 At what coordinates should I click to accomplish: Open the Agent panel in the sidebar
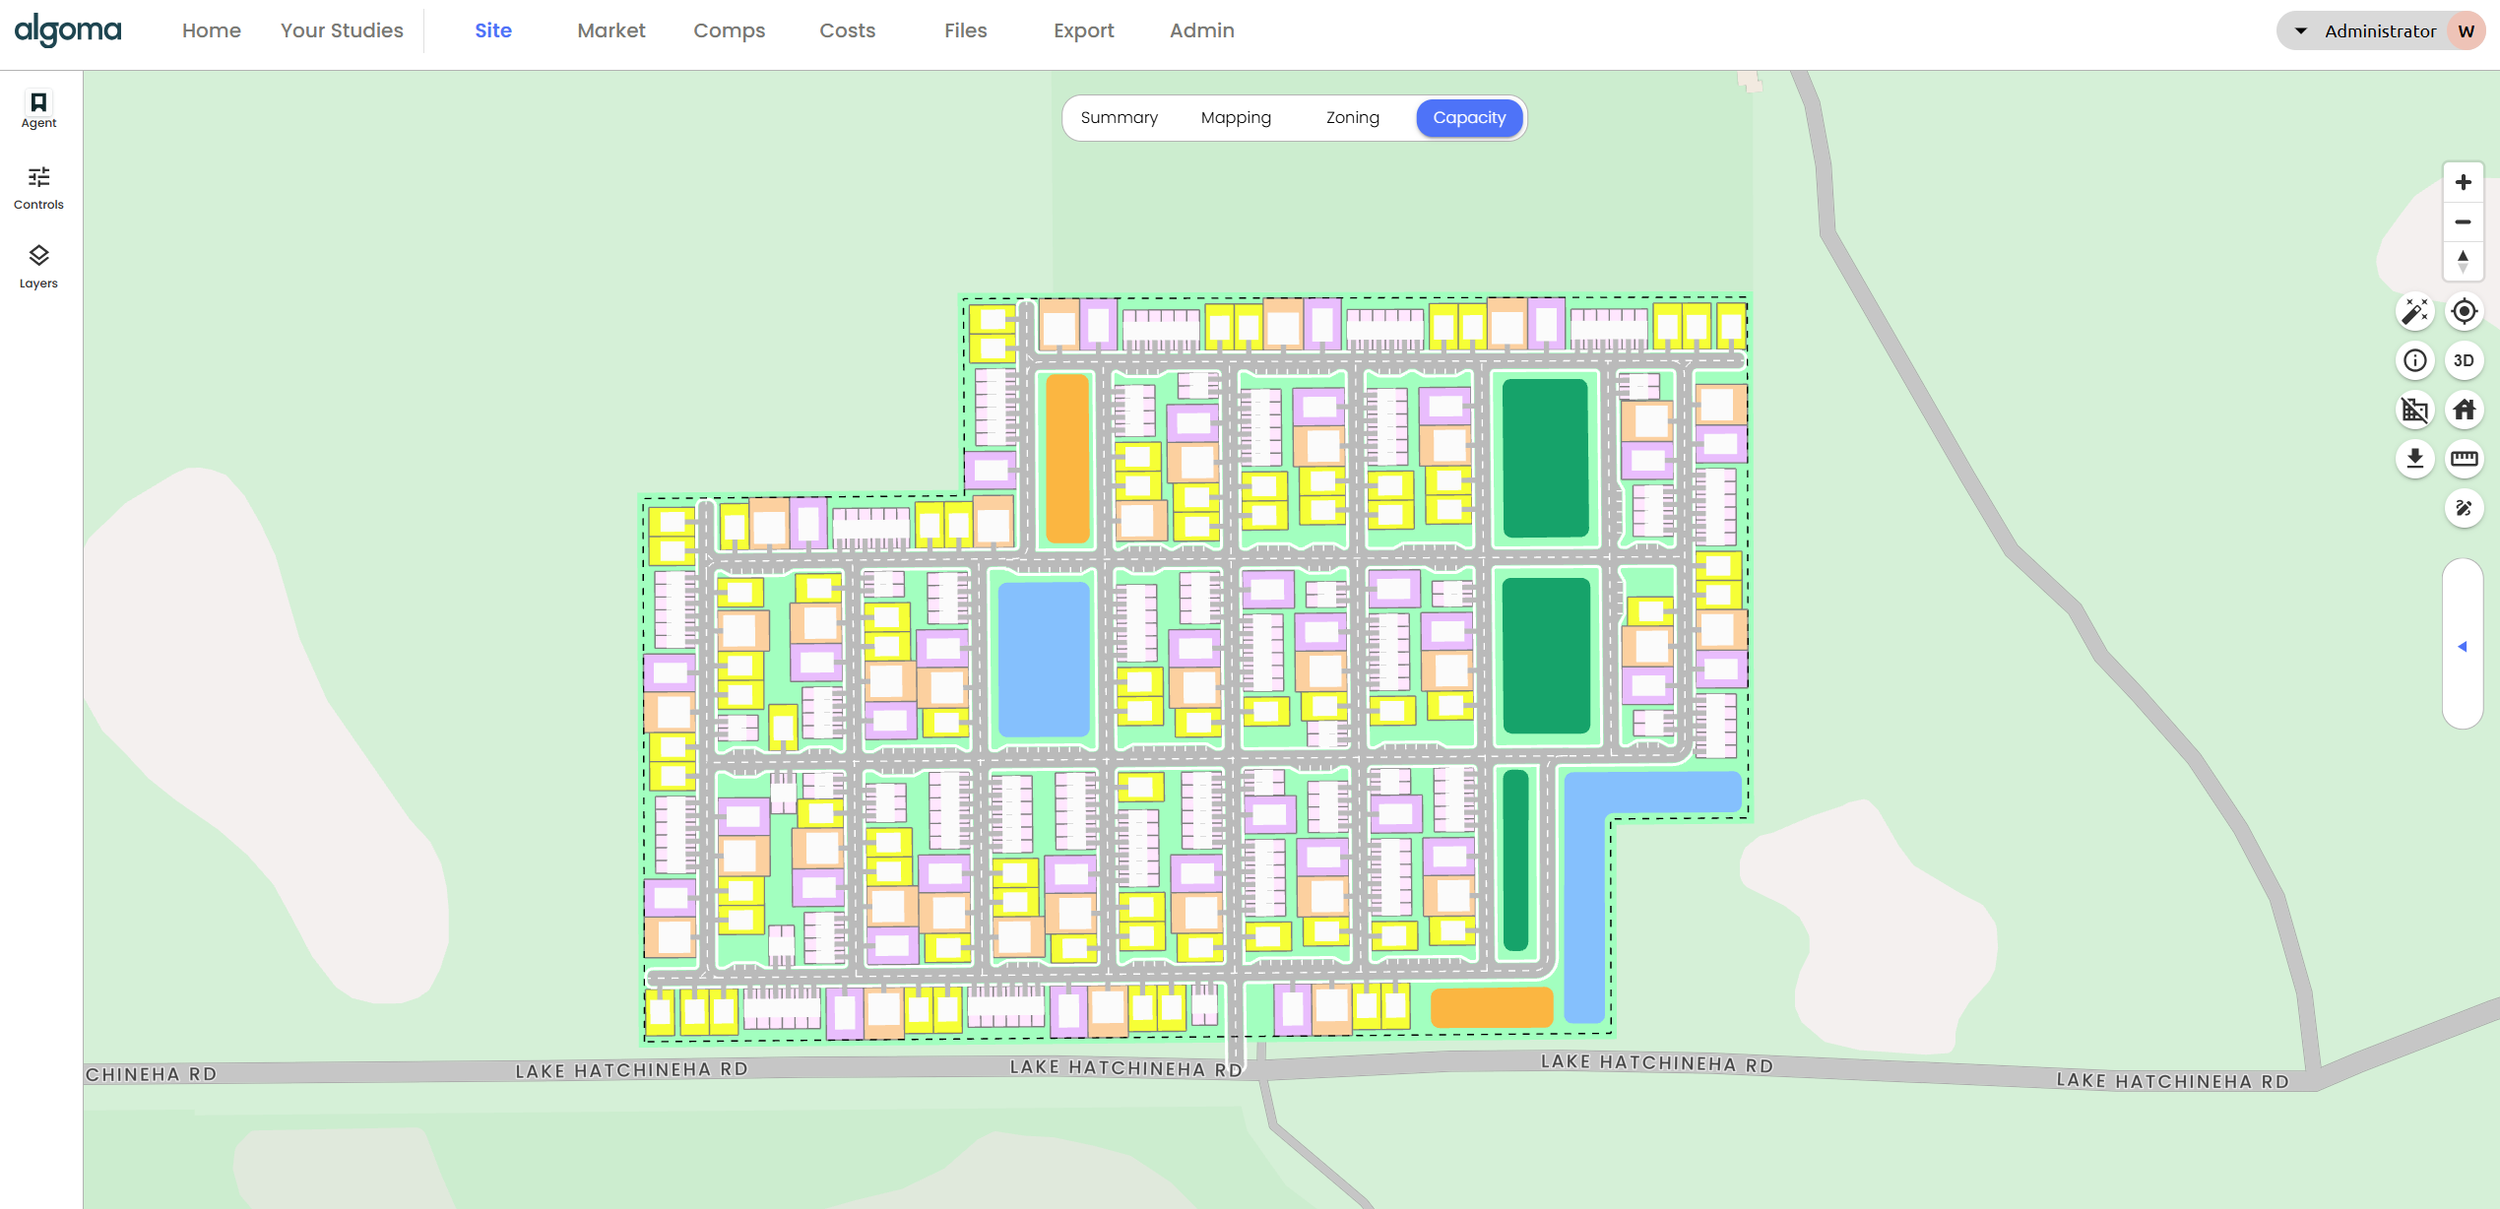click(38, 110)
